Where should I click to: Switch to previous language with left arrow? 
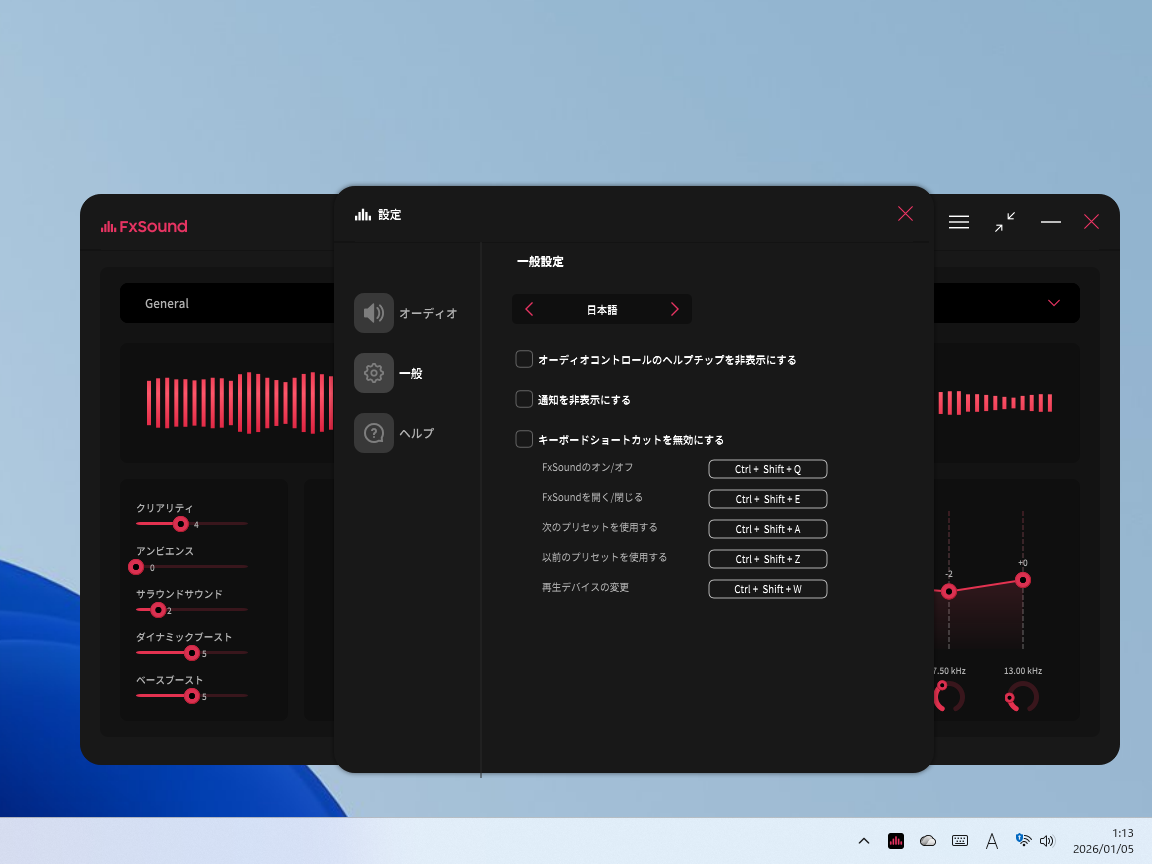[529, 309]
